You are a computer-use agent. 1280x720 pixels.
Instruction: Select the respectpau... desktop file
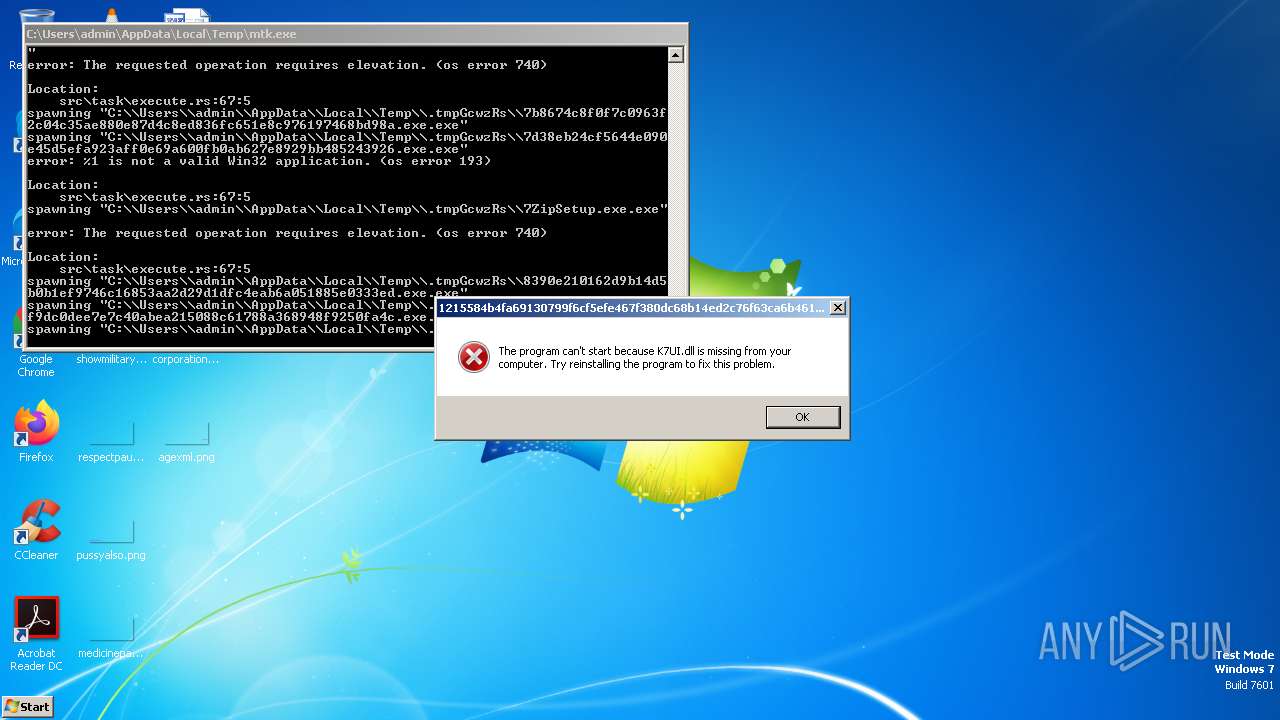click(x=111, y=441)
